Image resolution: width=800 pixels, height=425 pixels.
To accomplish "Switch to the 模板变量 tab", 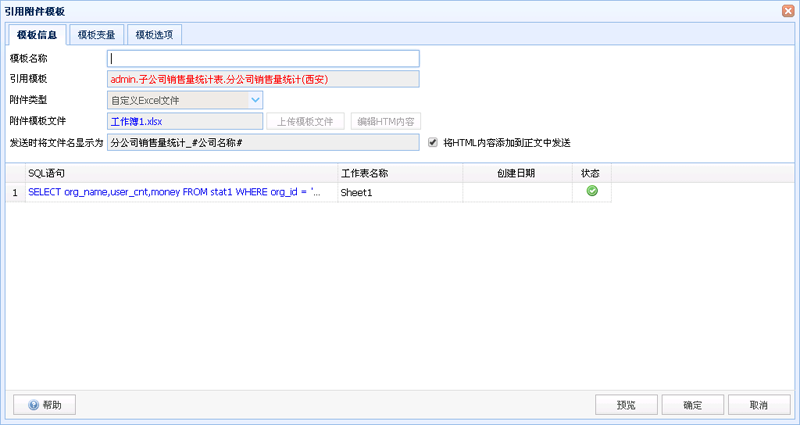I will 97,35.
